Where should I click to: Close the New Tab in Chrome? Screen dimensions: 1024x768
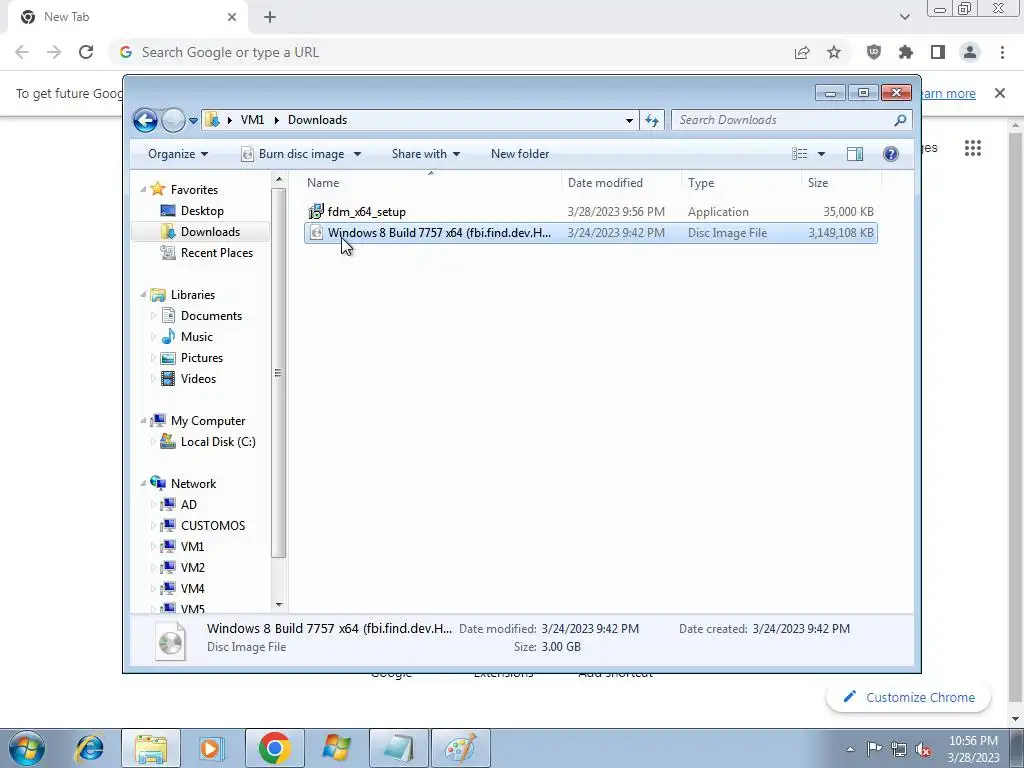click(x=232, y=17)
